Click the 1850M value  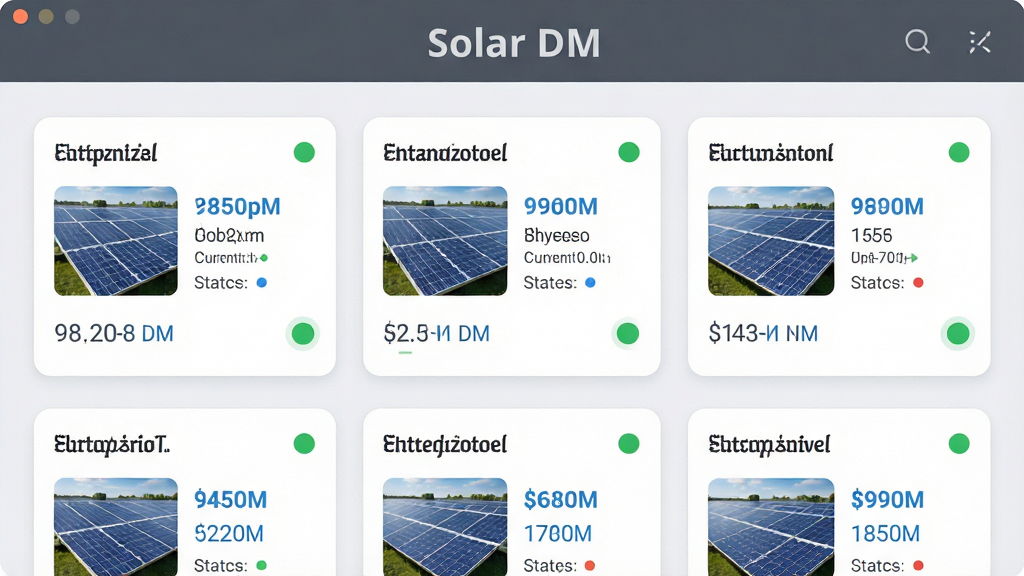point(886,534)
